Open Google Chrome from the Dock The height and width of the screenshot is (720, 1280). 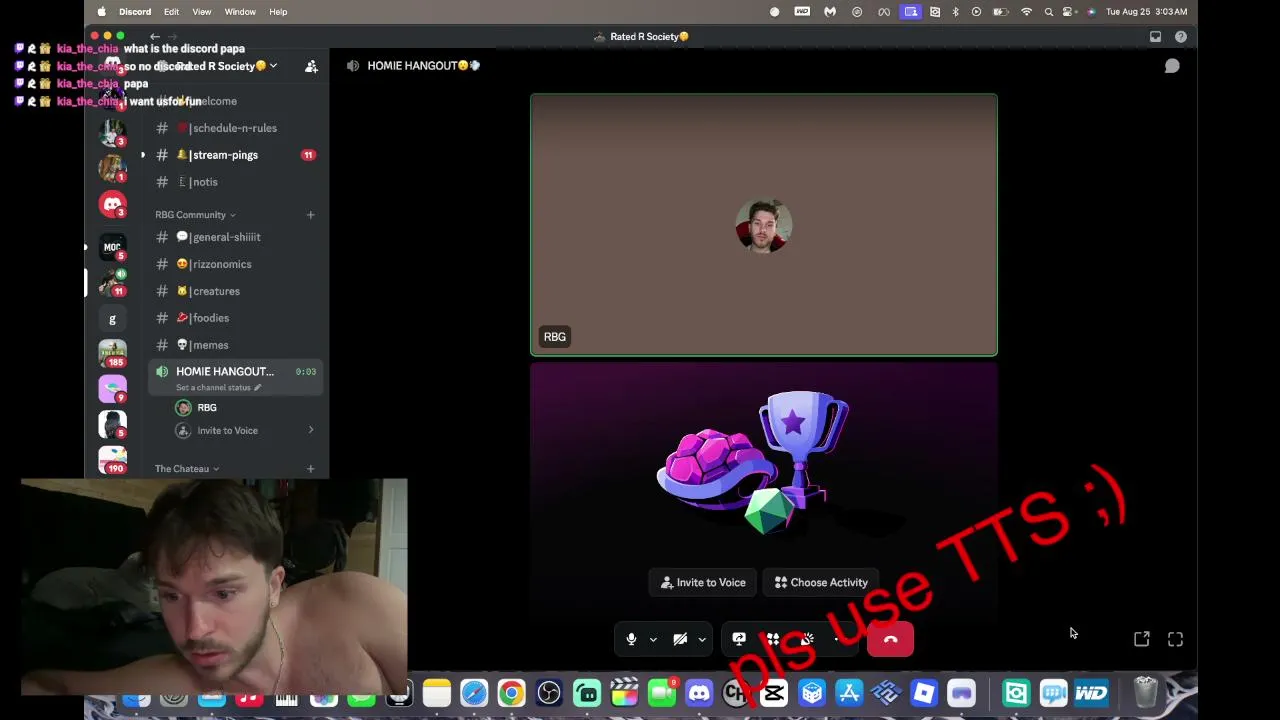click(511, 693)
